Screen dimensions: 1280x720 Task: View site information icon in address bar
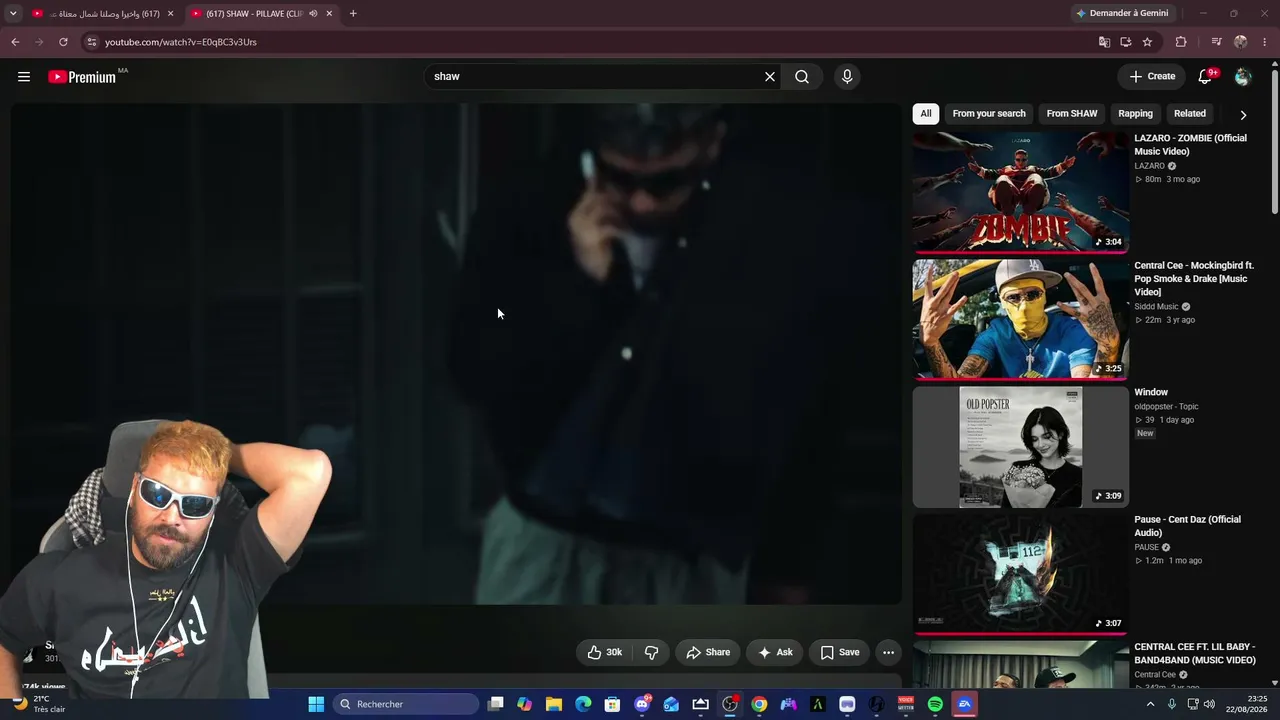point(91,42)
